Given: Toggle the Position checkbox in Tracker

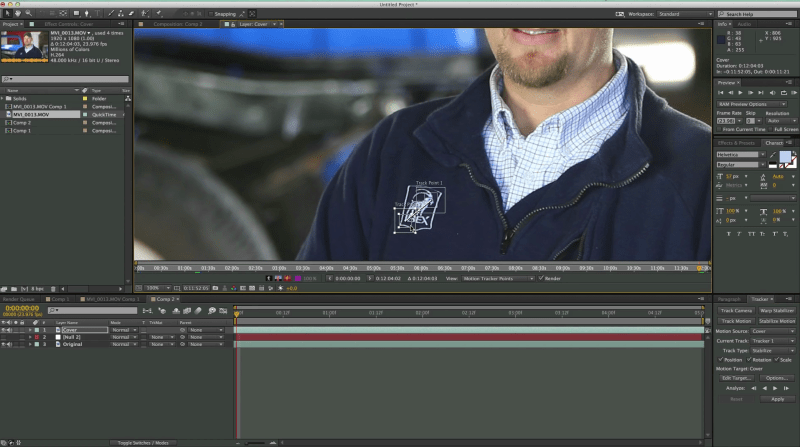Looking at the screenshot, I should click(x=720, y=359).
